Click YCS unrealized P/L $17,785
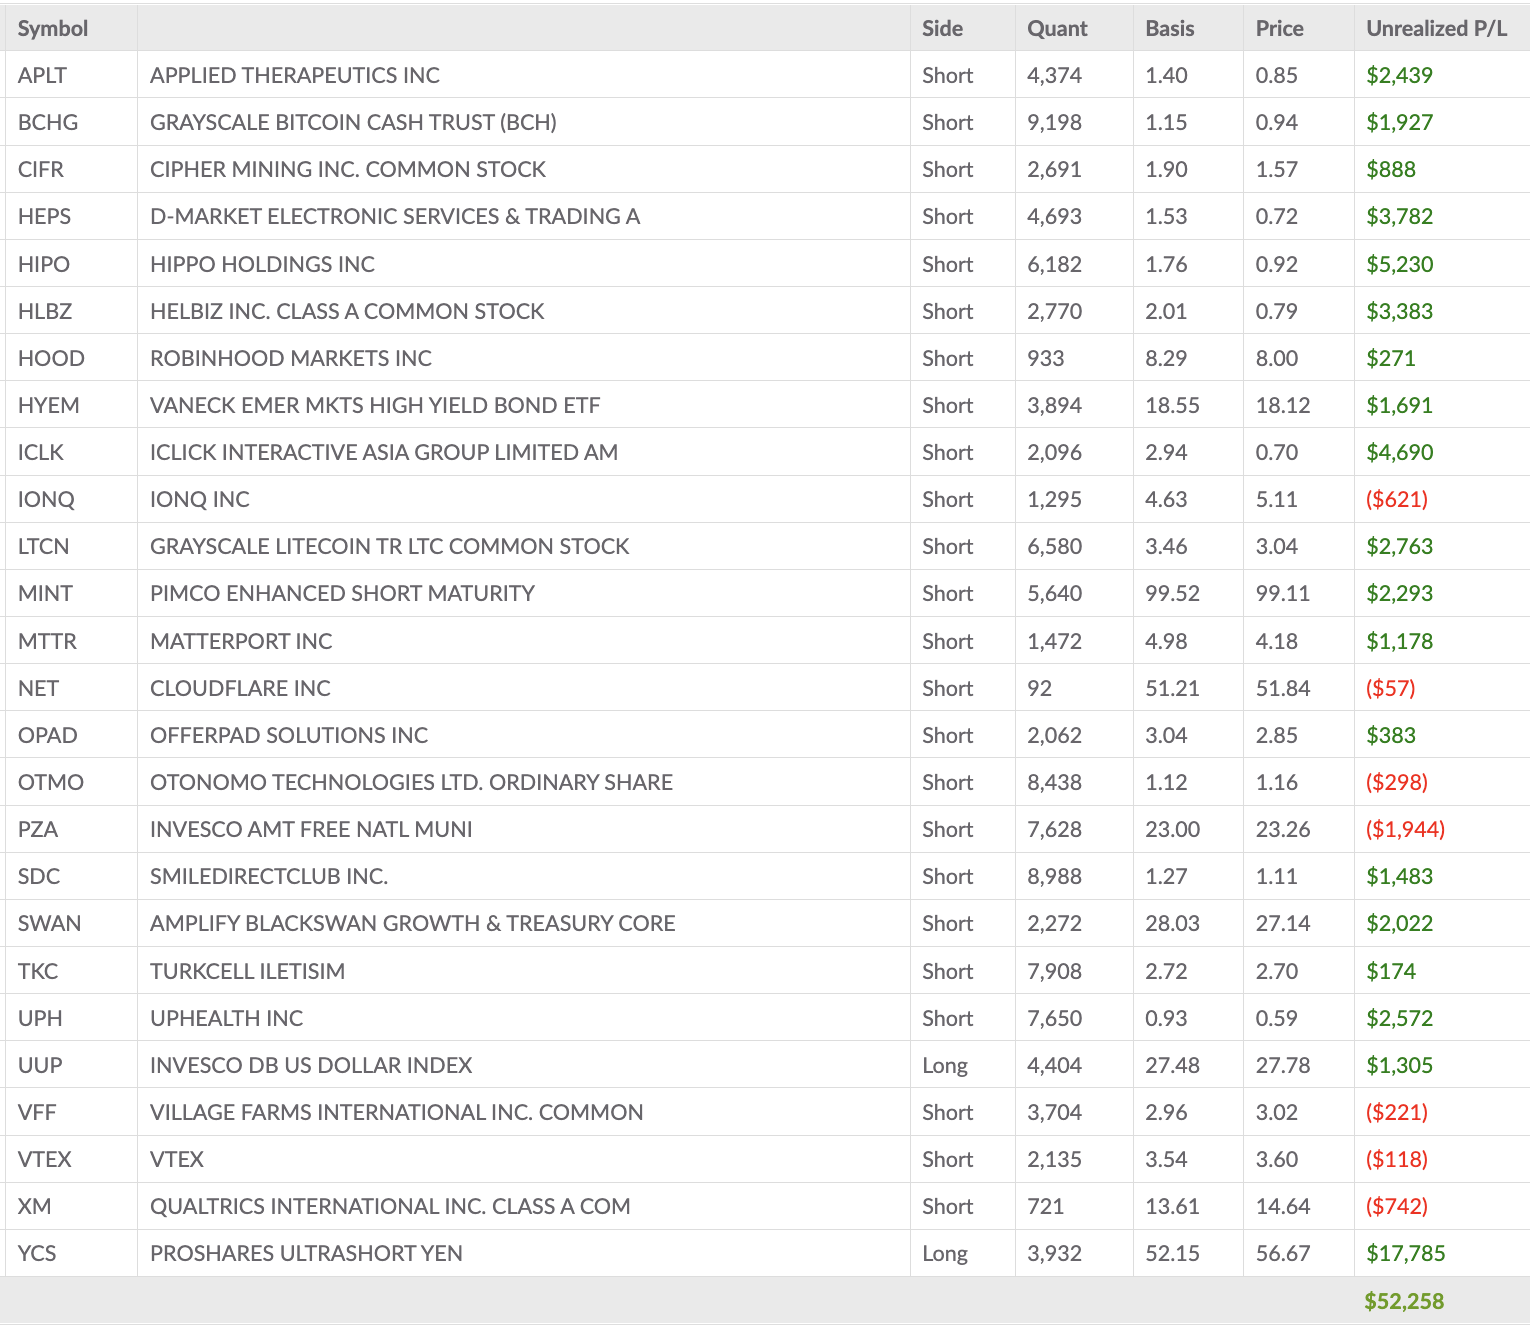The image size is (1530, 1332). [1406, 1253]
